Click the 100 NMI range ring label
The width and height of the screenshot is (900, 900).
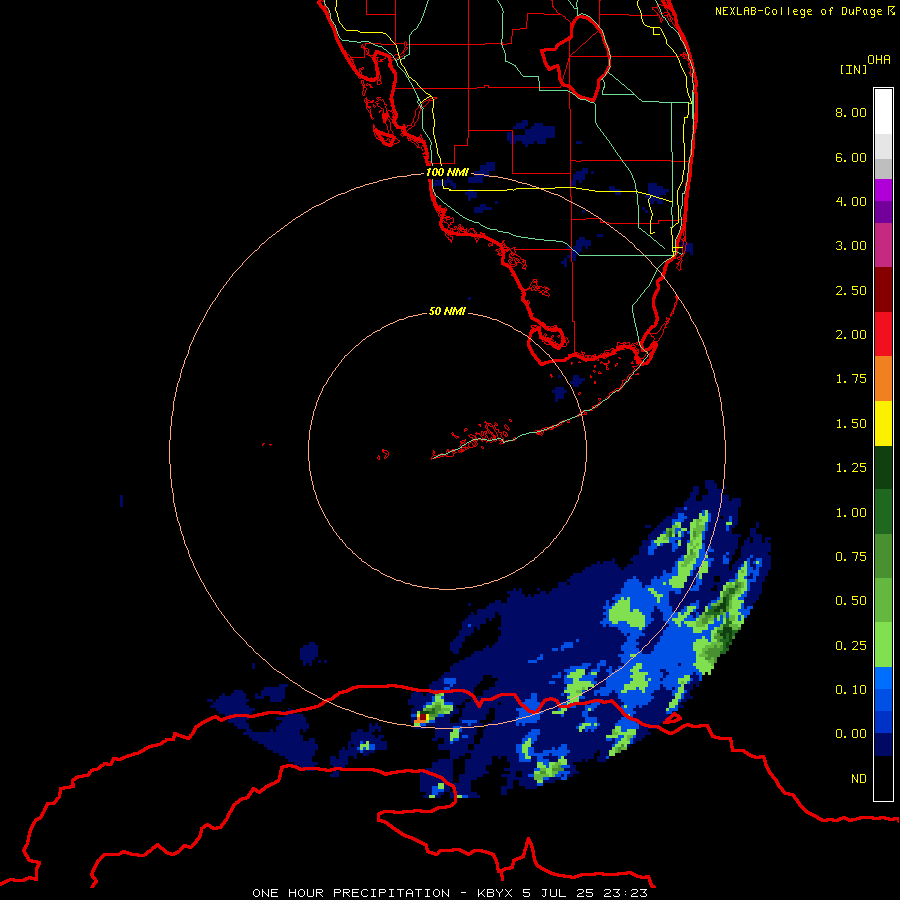[x=447, y=172]
